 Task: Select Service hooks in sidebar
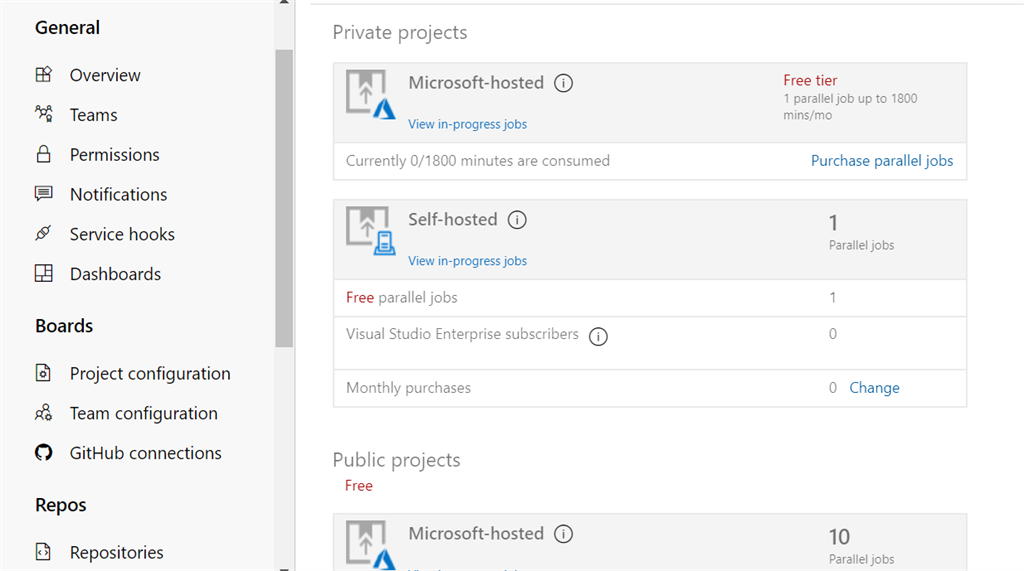(122, 235)
